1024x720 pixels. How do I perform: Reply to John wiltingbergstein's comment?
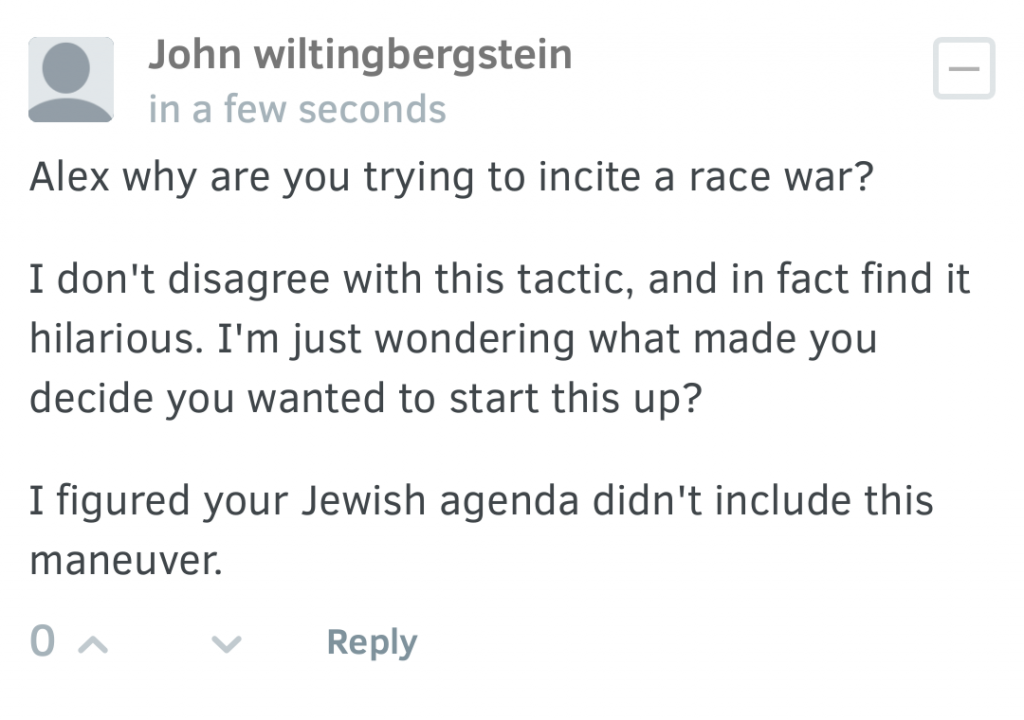(371, 643)
